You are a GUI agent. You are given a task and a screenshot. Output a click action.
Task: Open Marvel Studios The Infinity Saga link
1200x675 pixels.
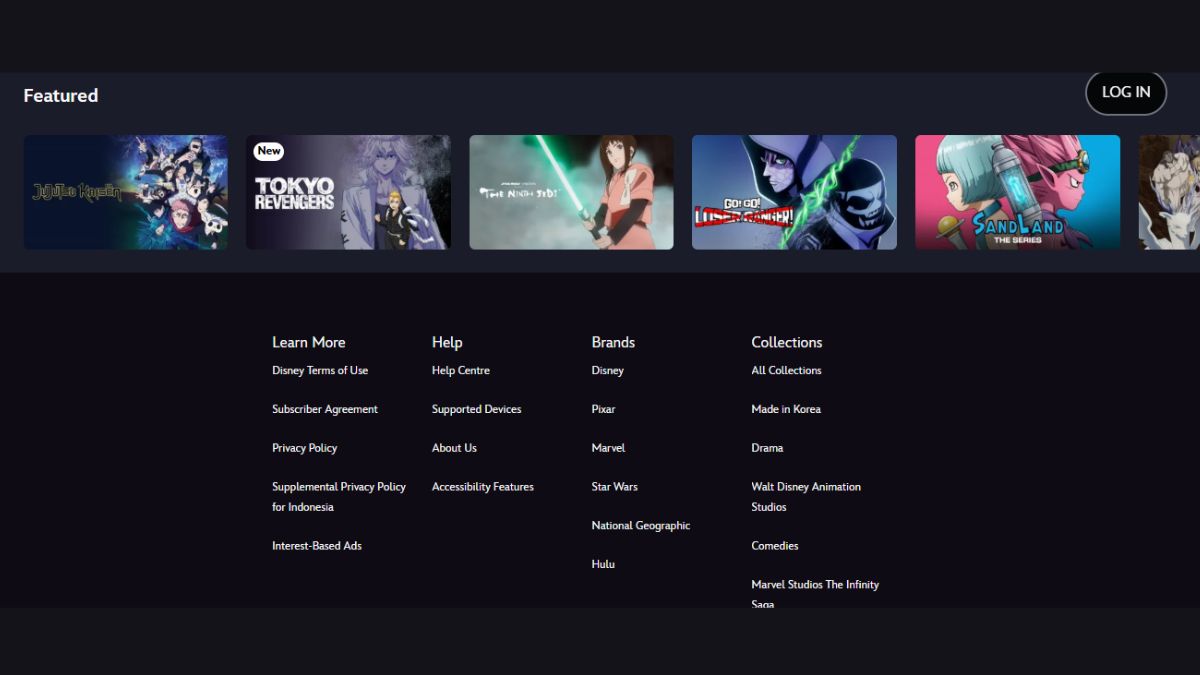[815, 594]
